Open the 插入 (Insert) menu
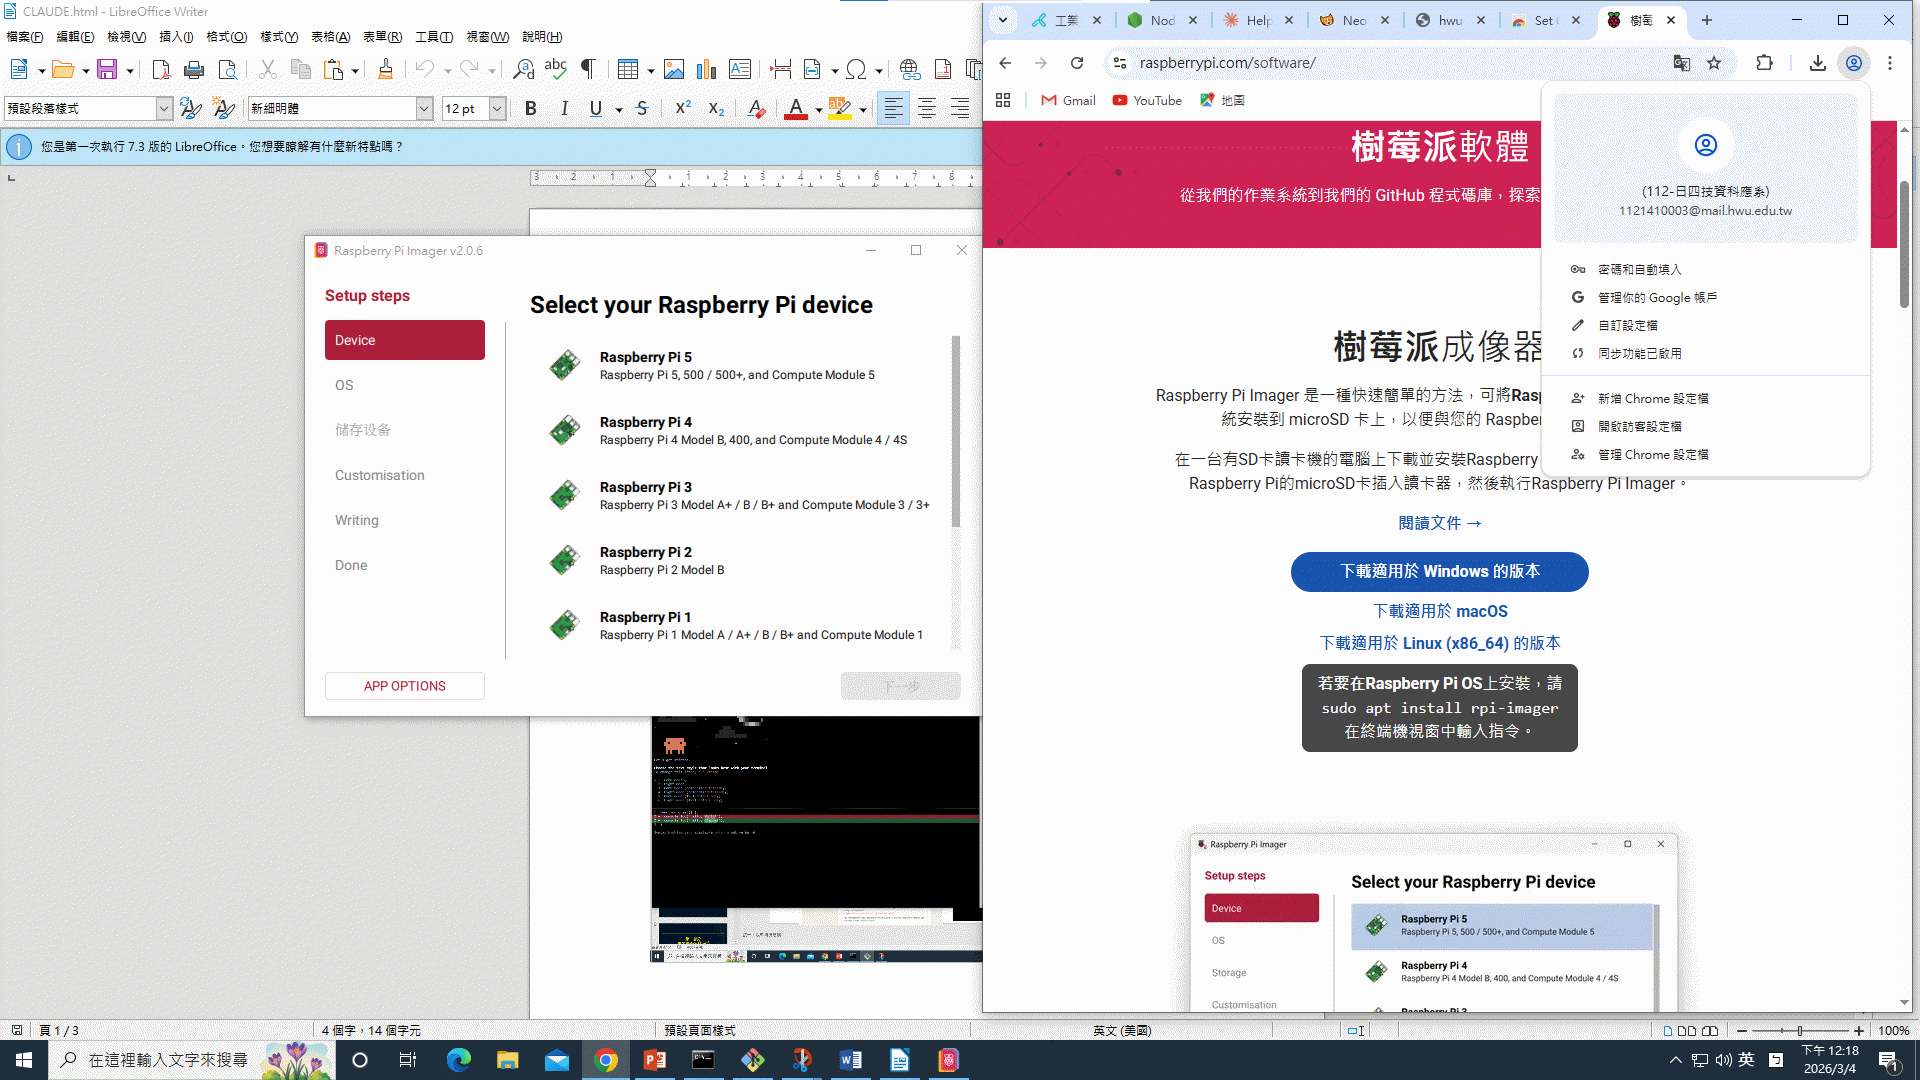 pyautogui.click(x=176, y=37)
